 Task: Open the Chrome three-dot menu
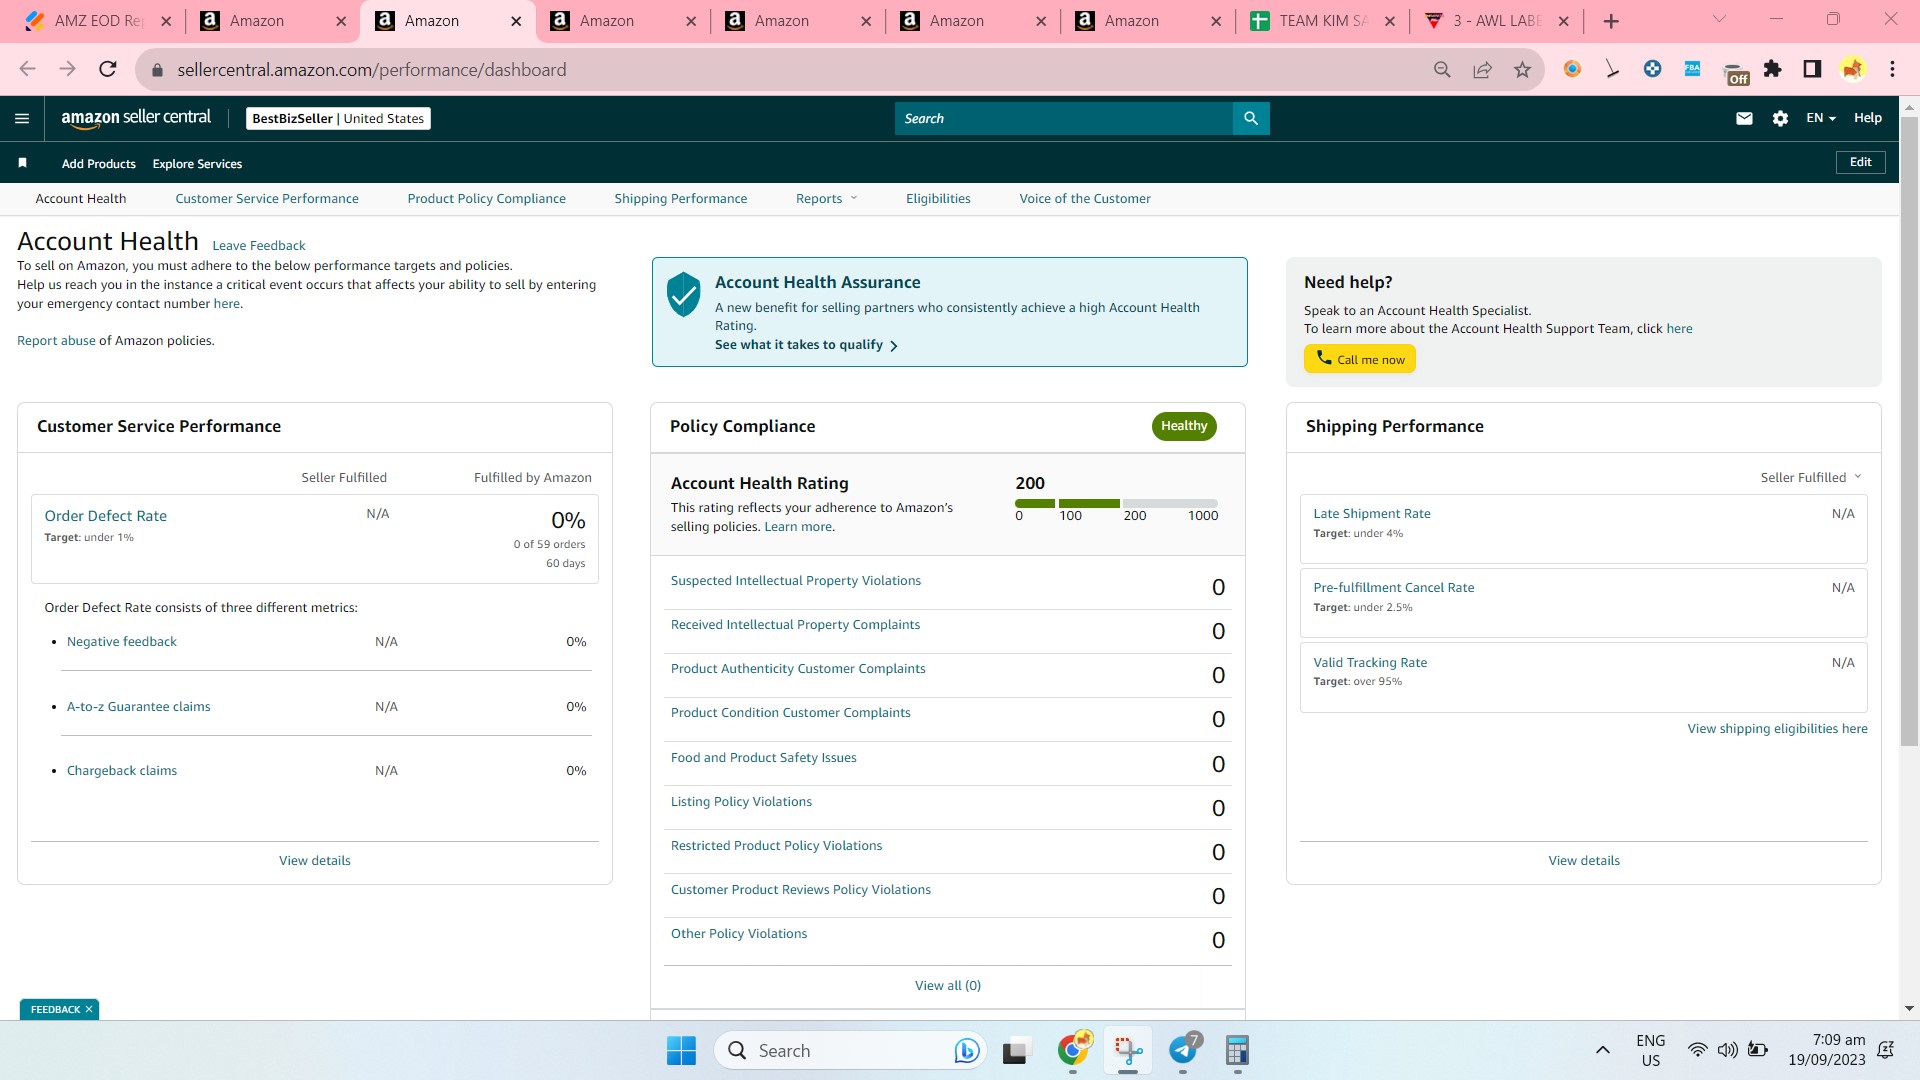coord(1892,69)
